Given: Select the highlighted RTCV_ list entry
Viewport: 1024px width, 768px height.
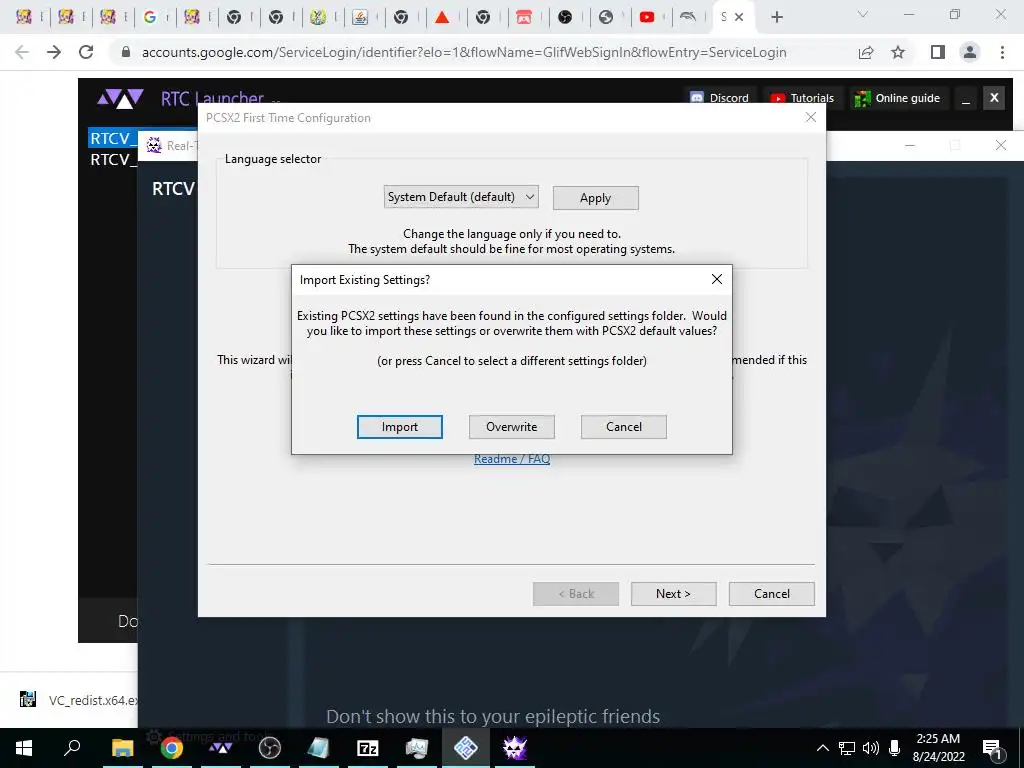Looking at the screenshot, I should tap(112, 138).
